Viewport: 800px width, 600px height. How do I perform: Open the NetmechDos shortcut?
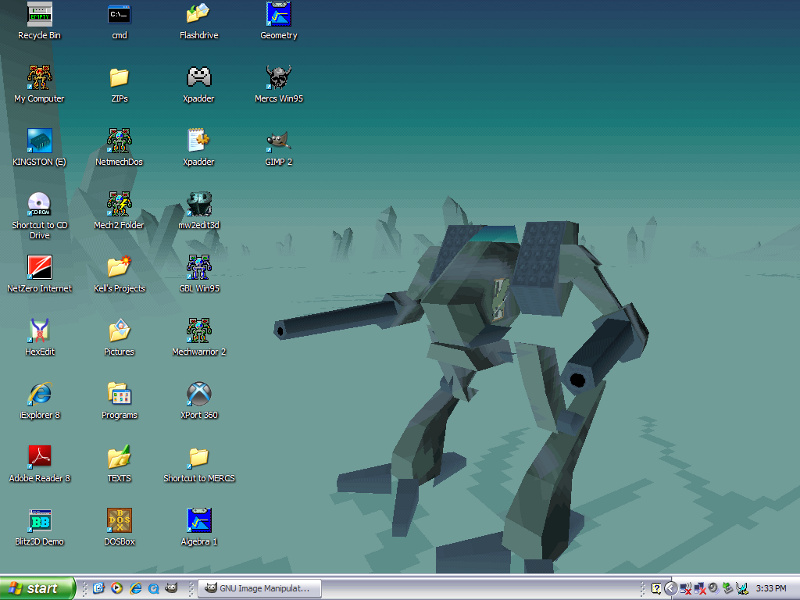119,140
